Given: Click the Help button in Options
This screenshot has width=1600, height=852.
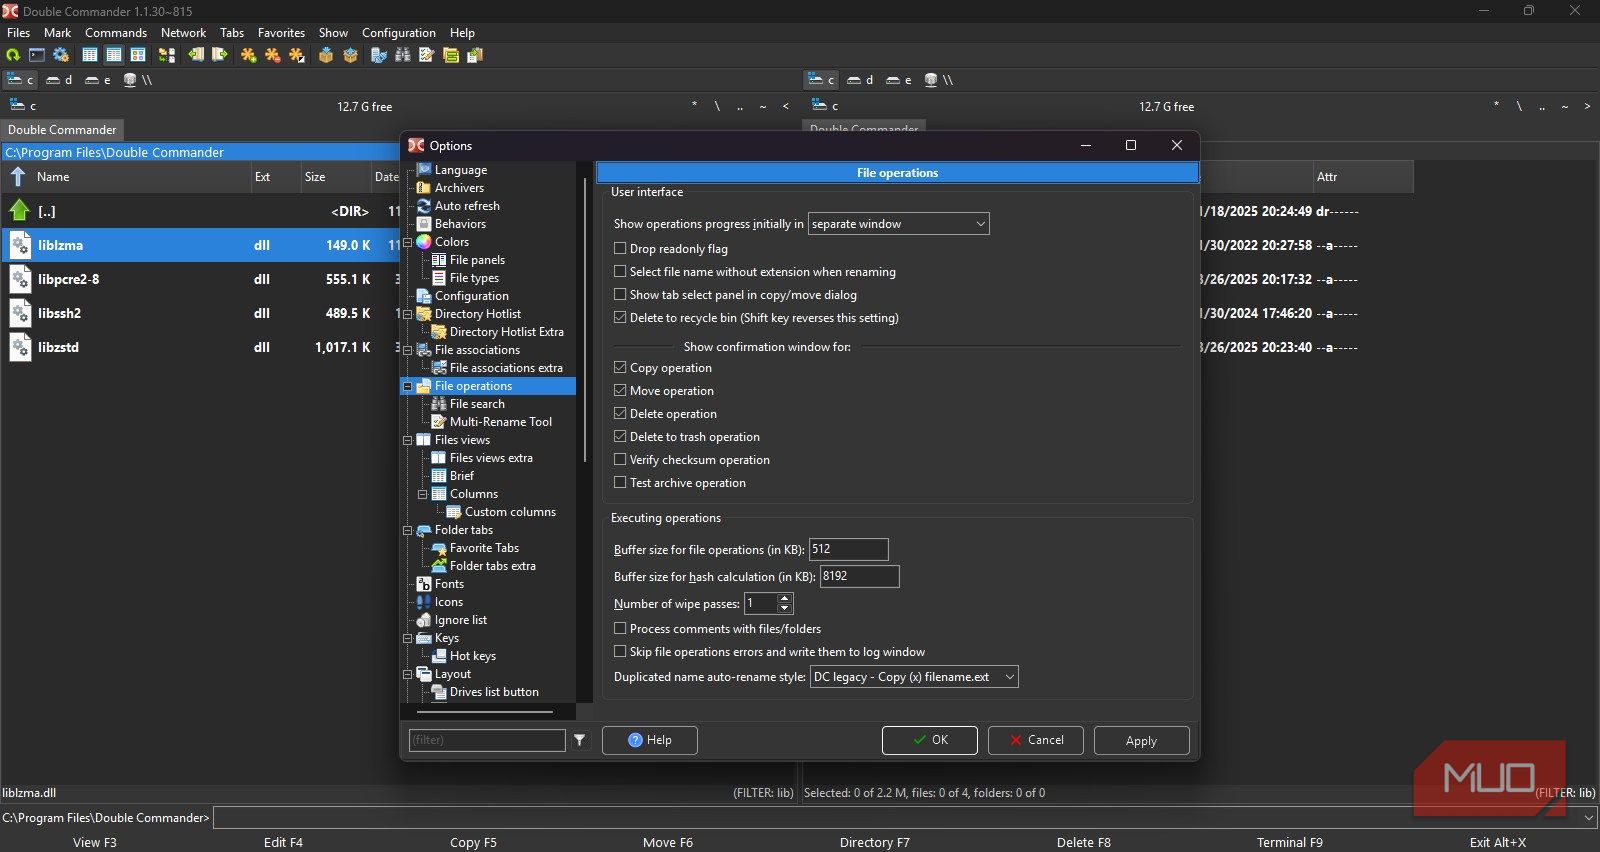Looking at the screenshot, I should (x=650, y=740).
